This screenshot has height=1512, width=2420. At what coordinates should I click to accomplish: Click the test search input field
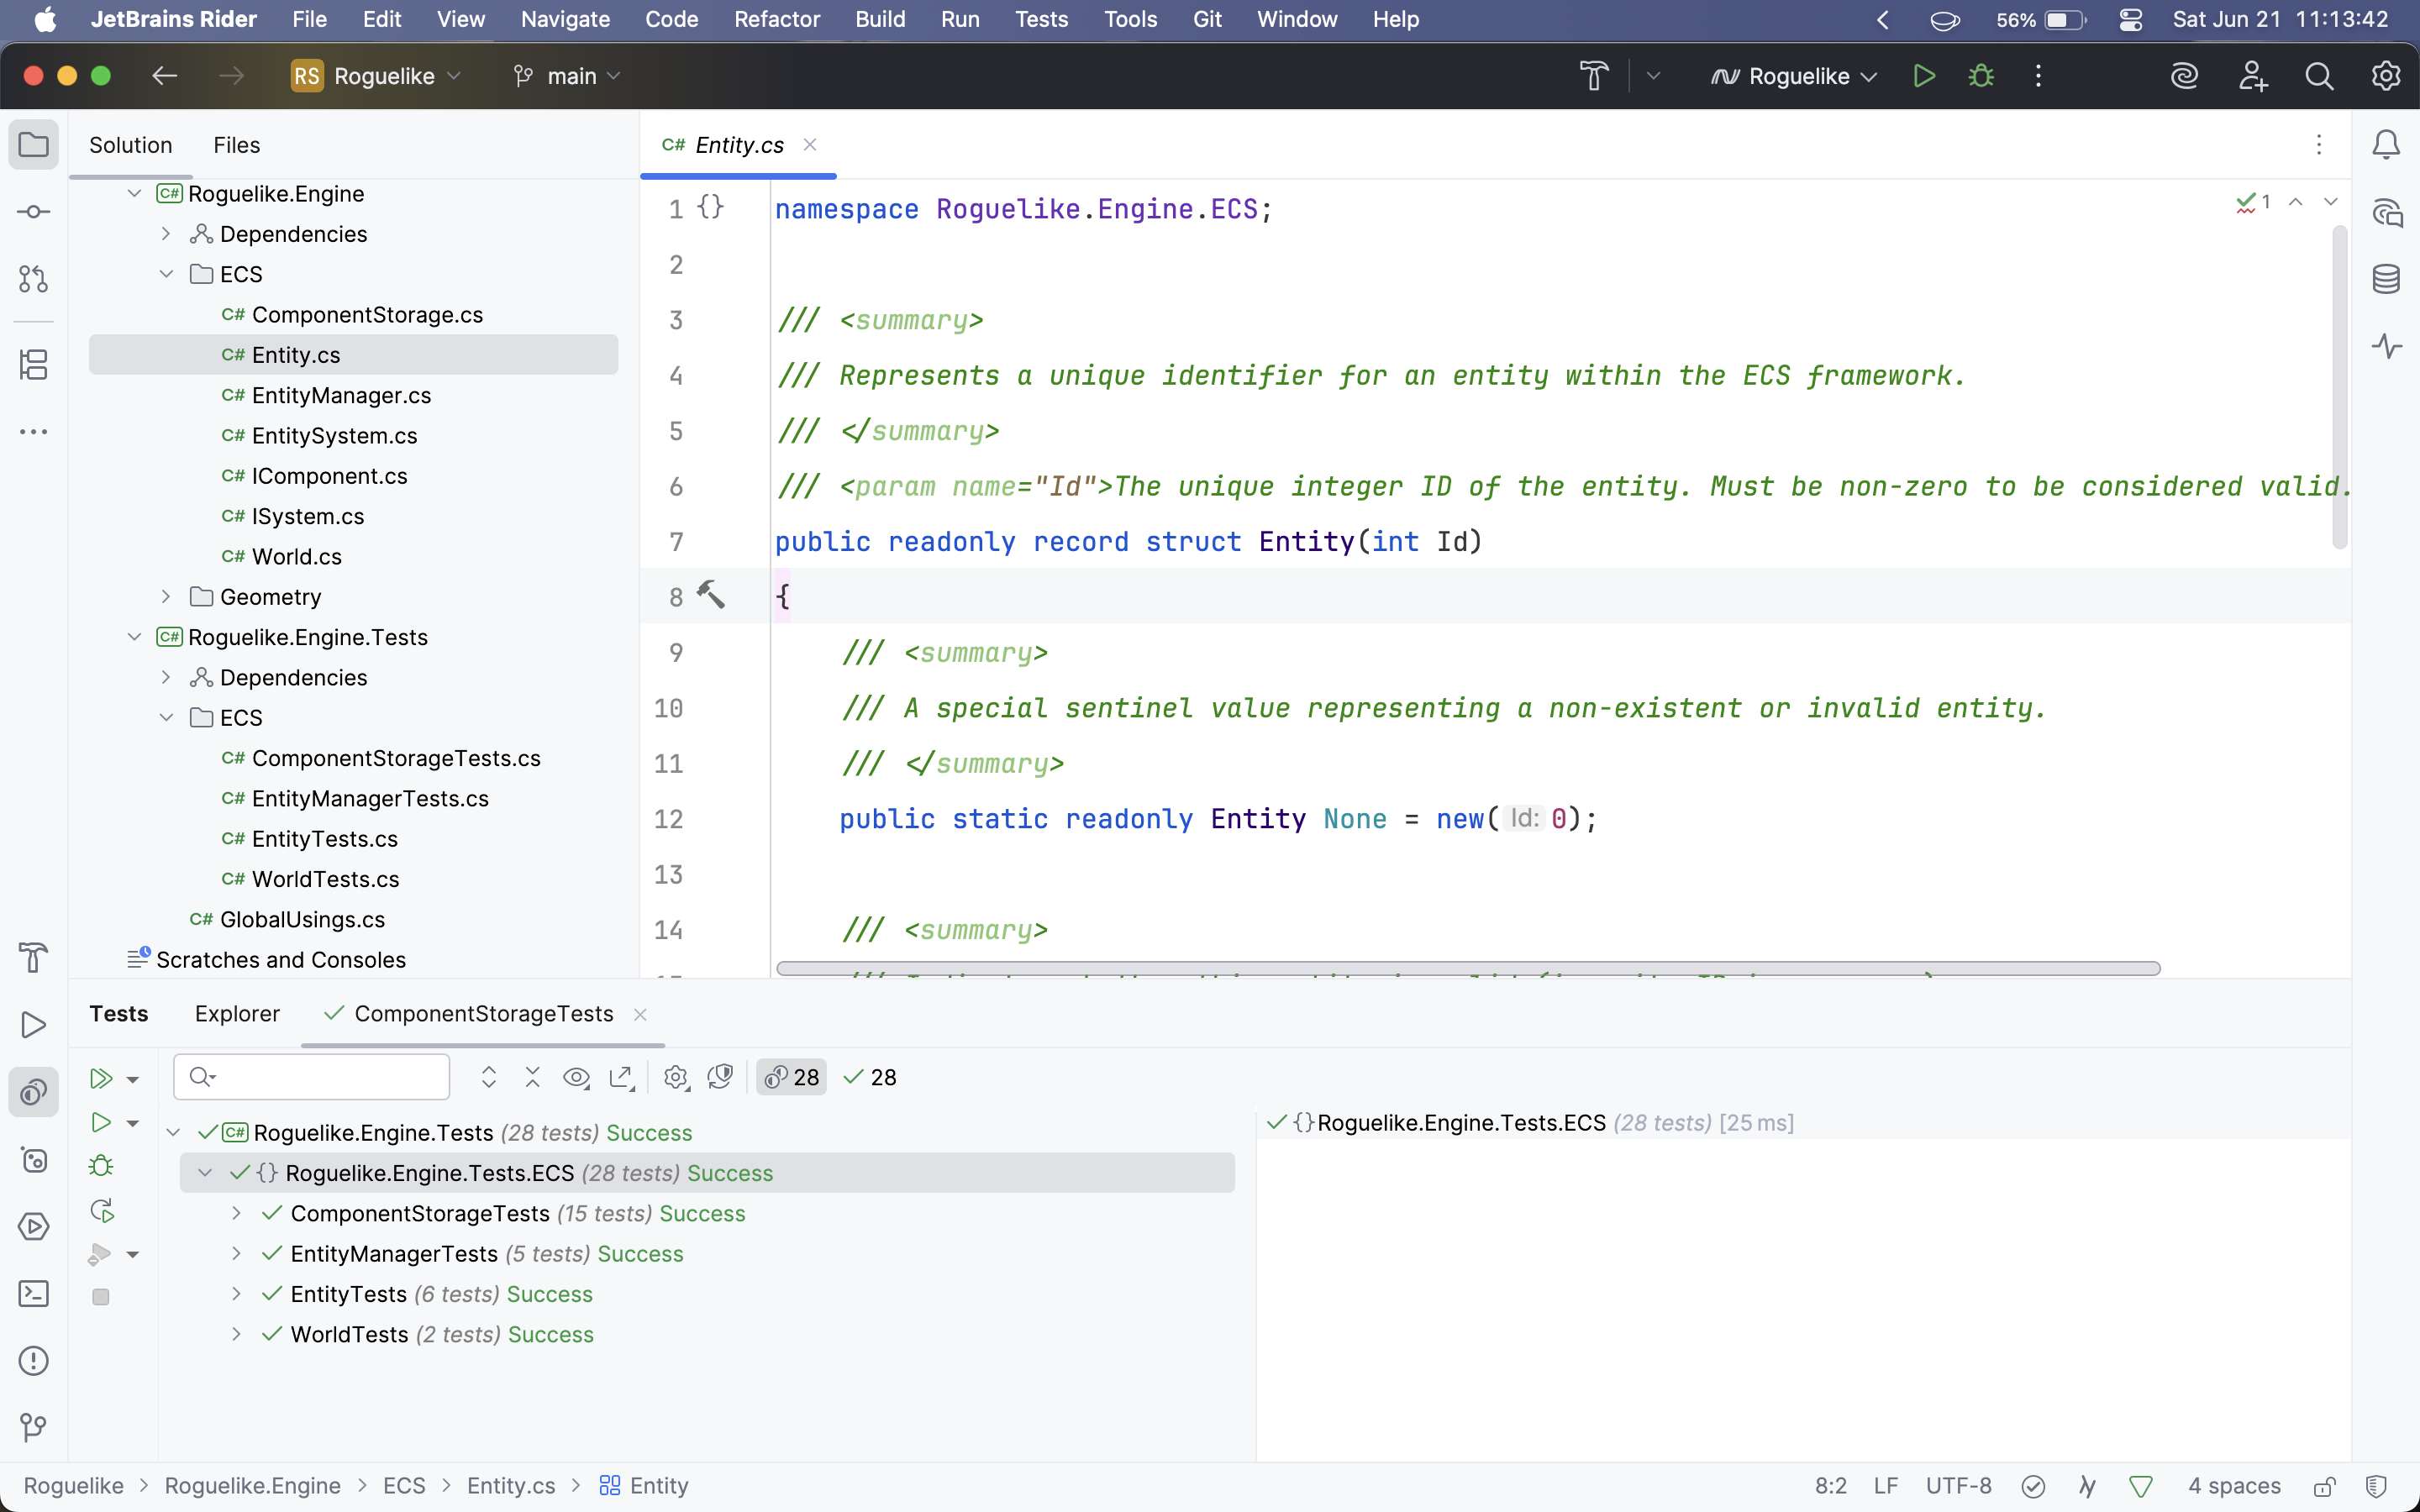(x=312, y=1077)
